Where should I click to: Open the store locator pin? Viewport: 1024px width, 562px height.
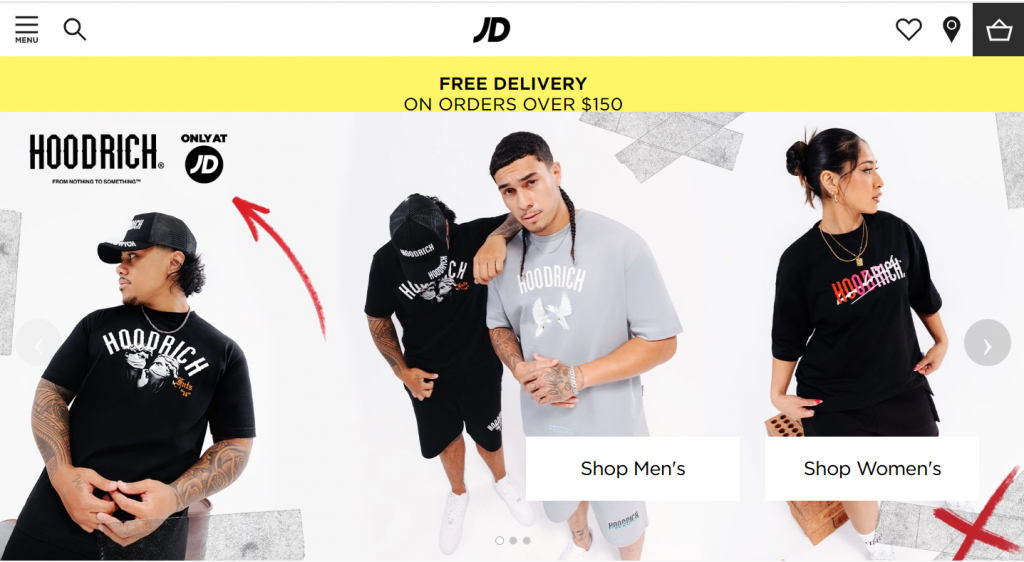952,29
